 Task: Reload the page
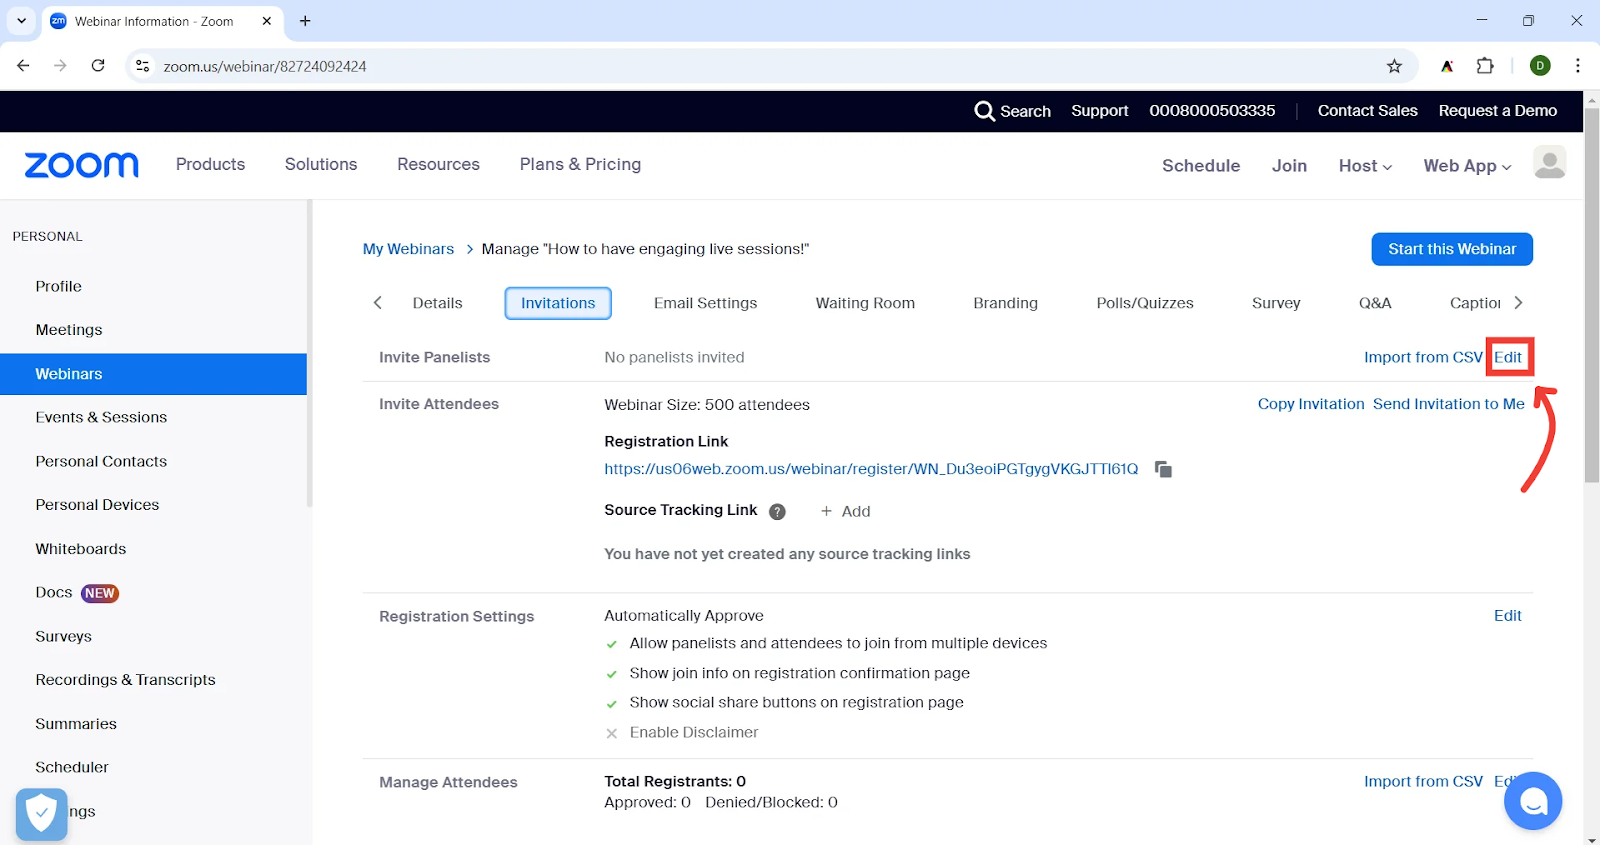click(98, 66)
